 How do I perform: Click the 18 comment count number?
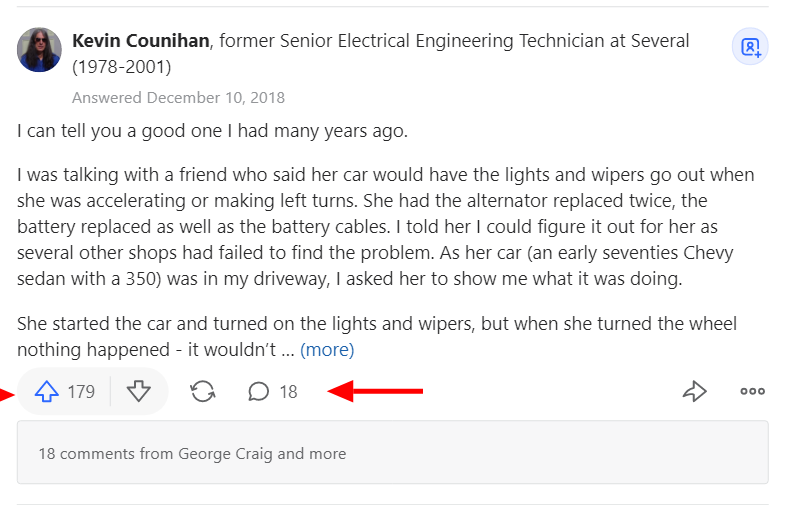(288, 392)
